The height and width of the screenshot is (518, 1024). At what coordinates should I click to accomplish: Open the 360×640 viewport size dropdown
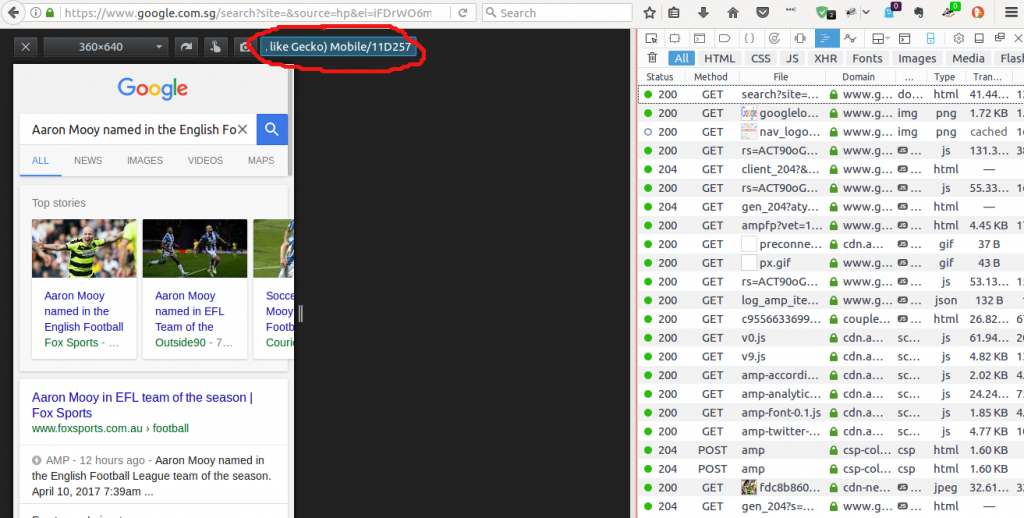106,46
